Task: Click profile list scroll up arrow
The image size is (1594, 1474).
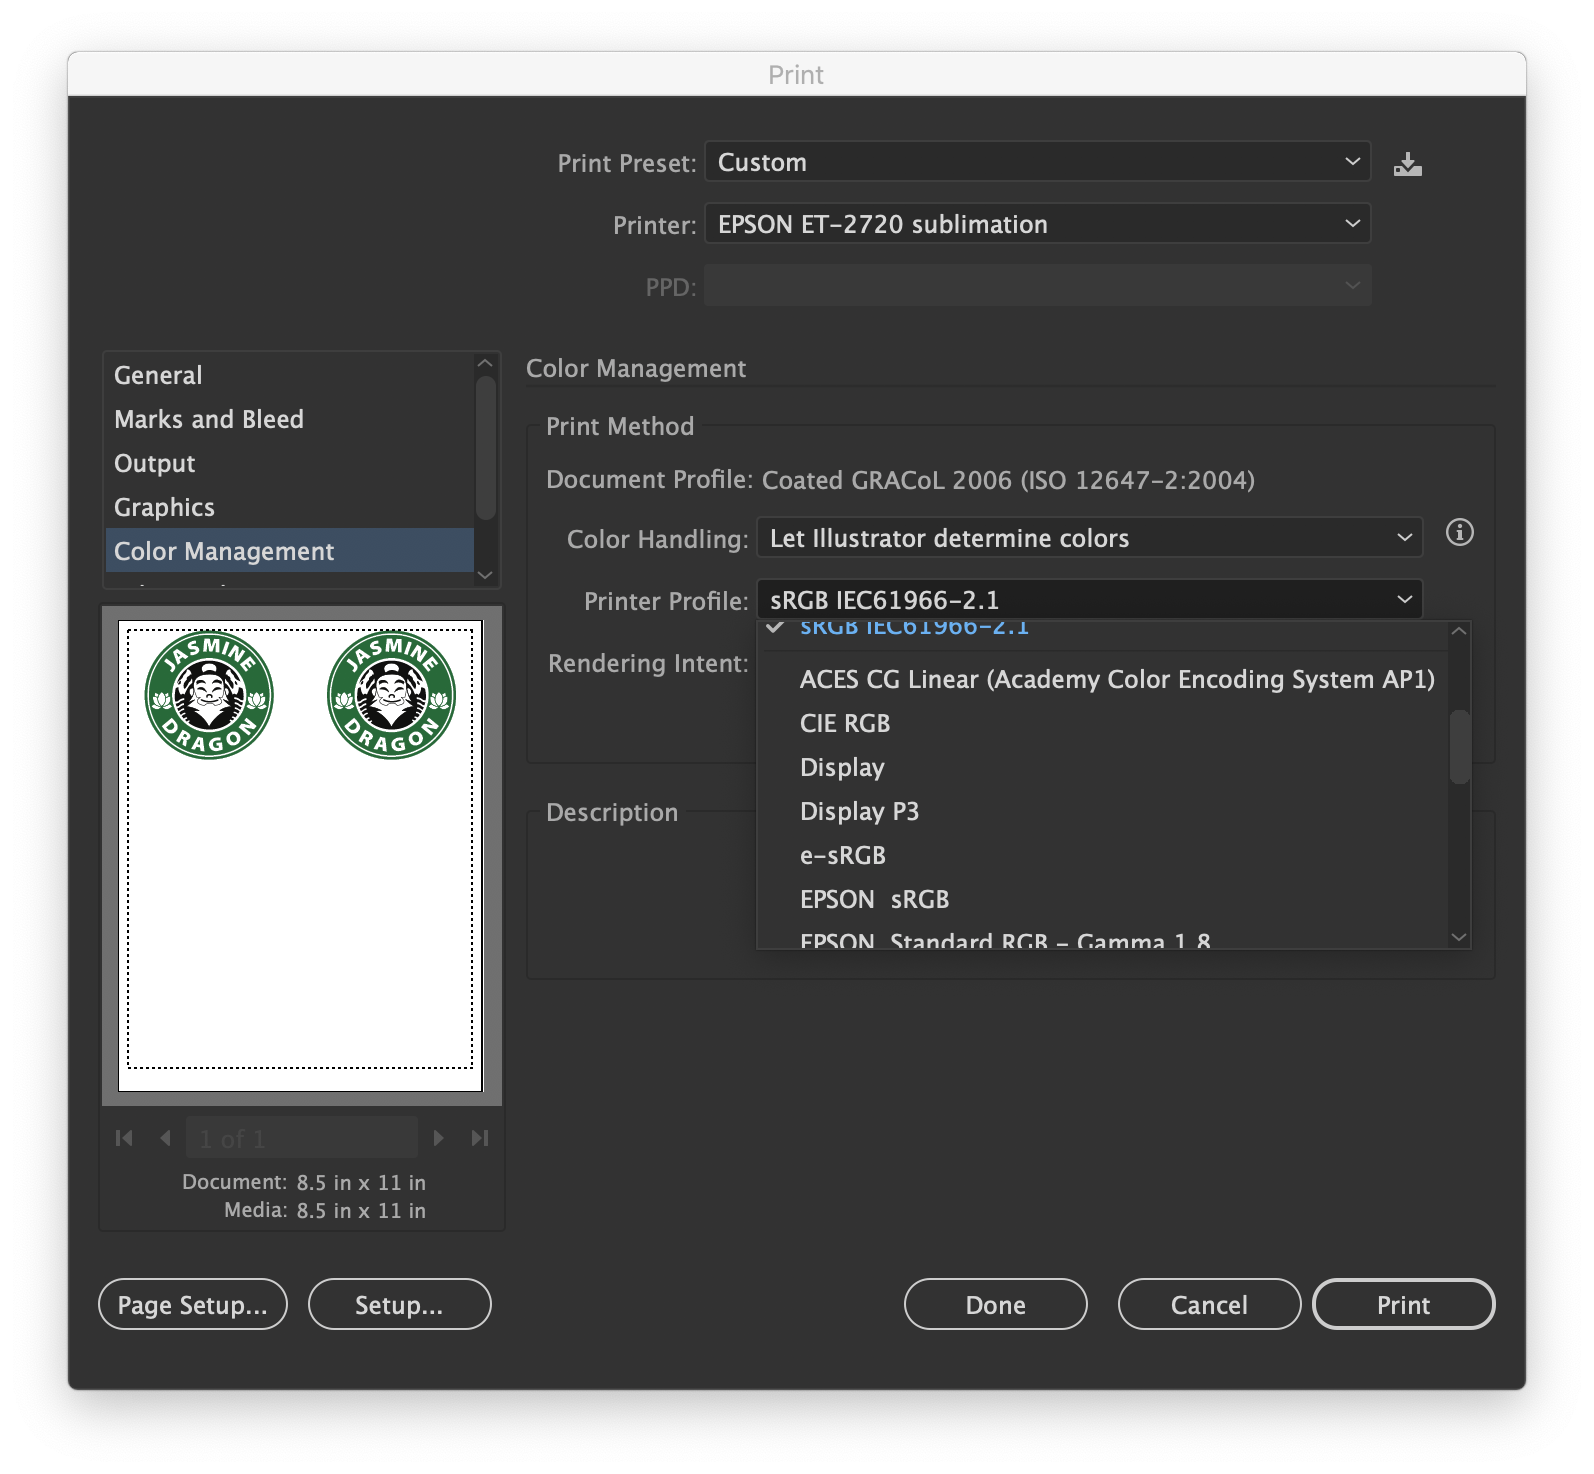Action: coord(1459,631)
